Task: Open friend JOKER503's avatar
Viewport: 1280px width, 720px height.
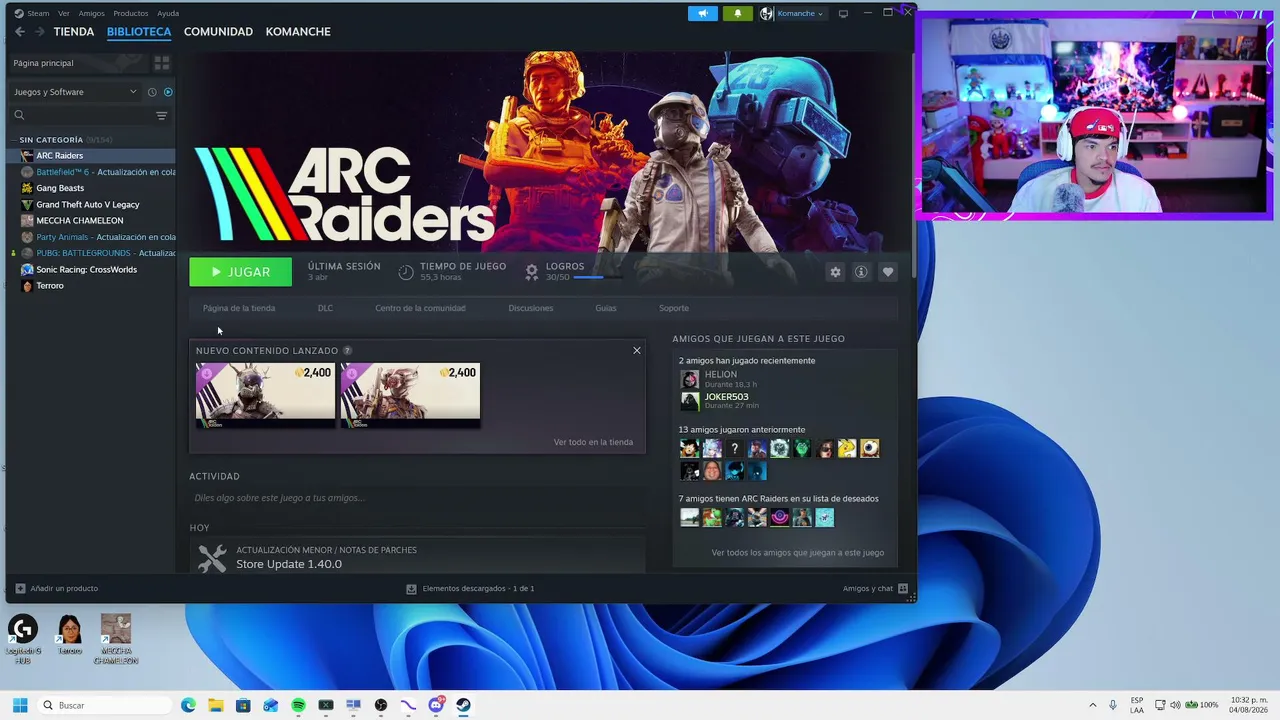Action: [x=690, y=401]
